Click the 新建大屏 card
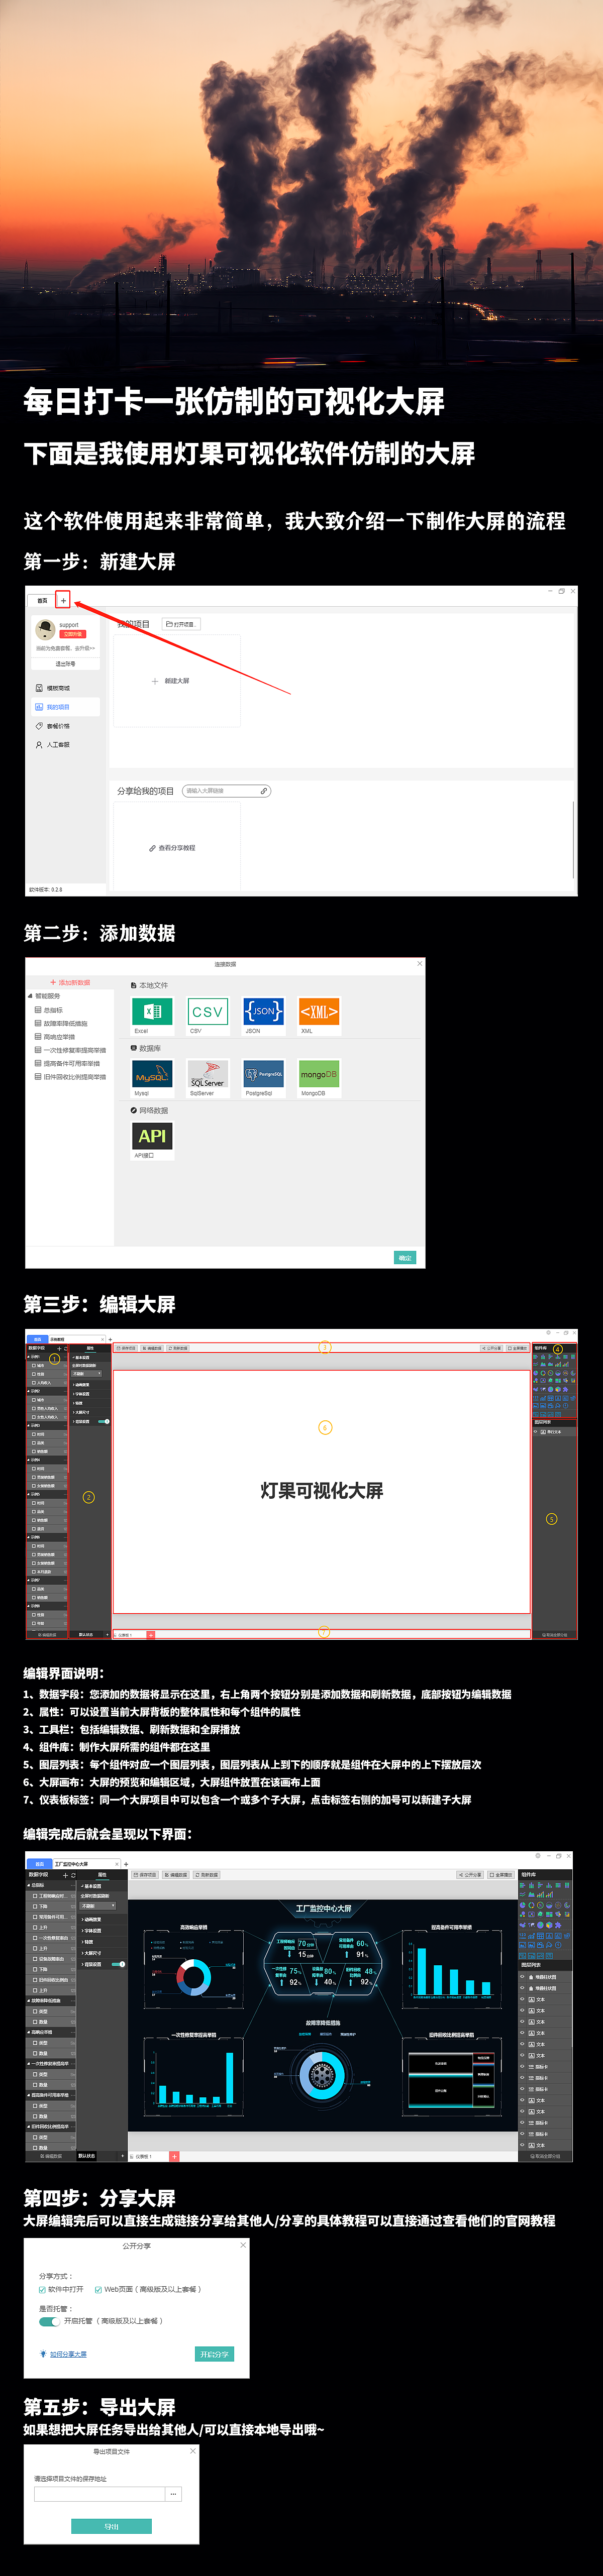The height and width of the screenshot is (2576, 603). pos(176,681)
